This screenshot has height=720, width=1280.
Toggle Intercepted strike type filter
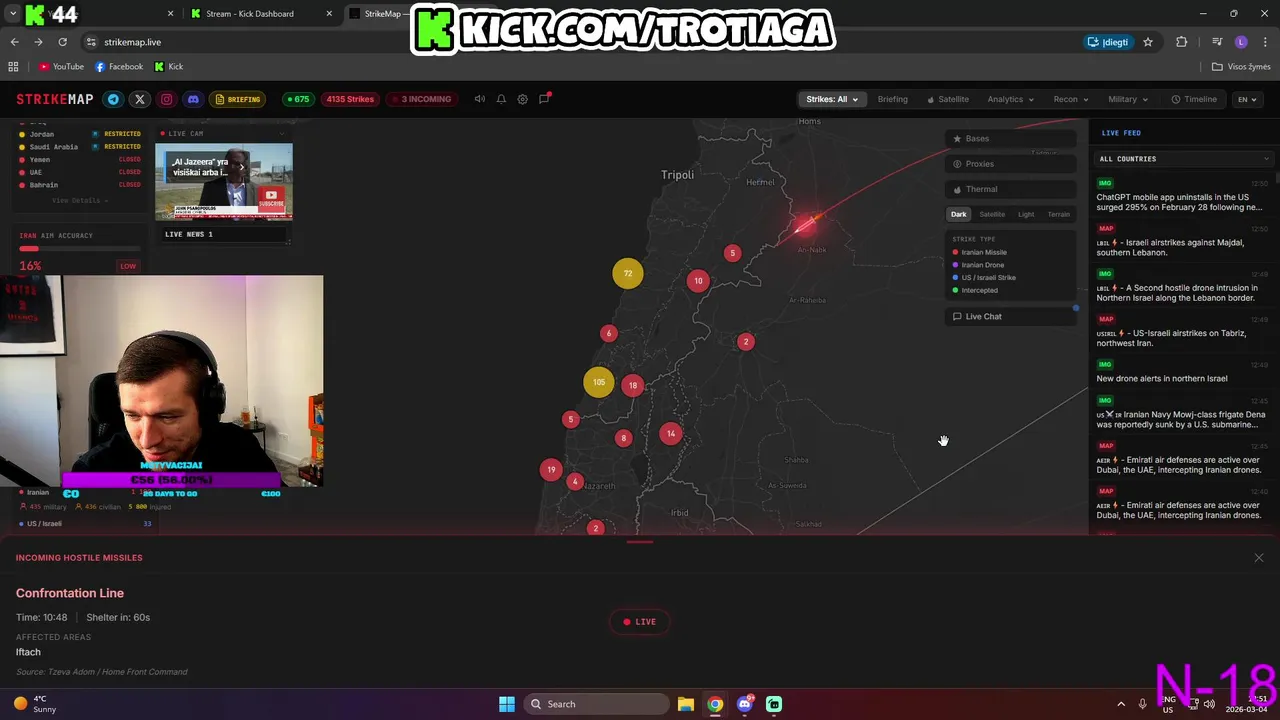[975, 290]
